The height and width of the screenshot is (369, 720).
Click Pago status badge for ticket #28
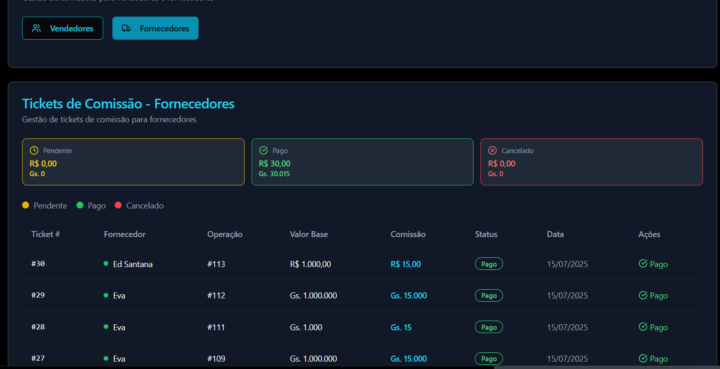489,327
